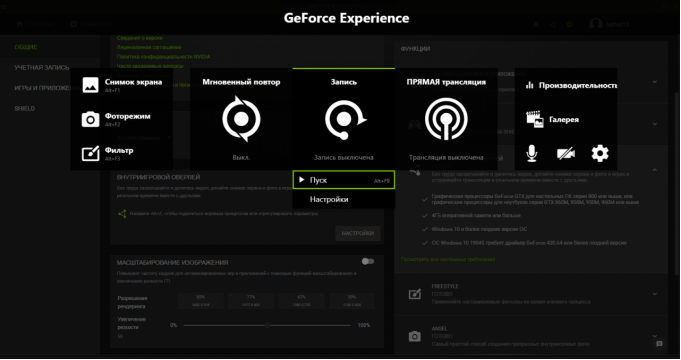681x360 pixels.
Task: Click the Запись record icon
Action: click(x=345, y=119)
